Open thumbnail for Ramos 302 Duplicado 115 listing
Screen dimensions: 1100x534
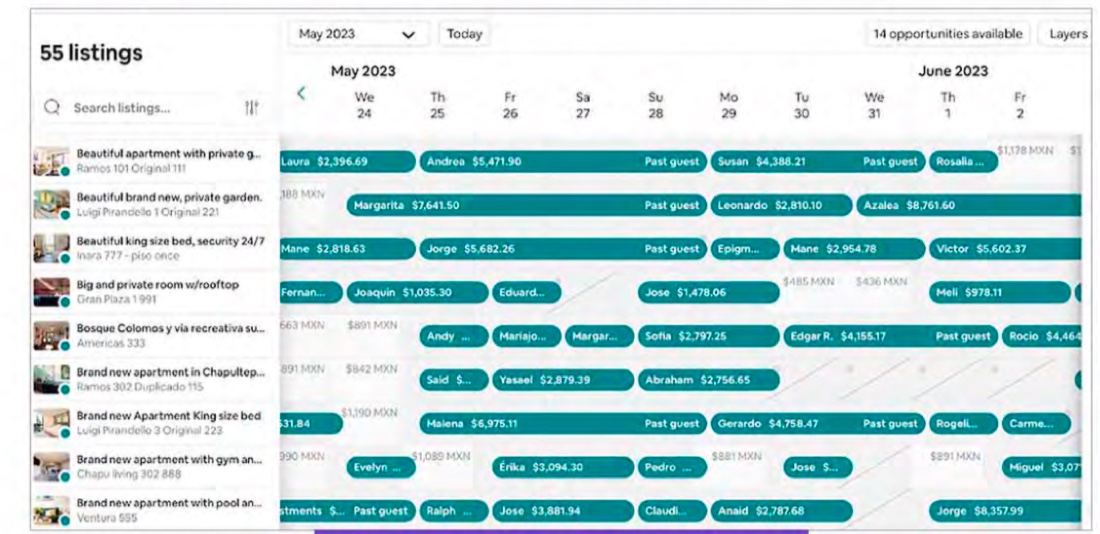click(52, 380)
